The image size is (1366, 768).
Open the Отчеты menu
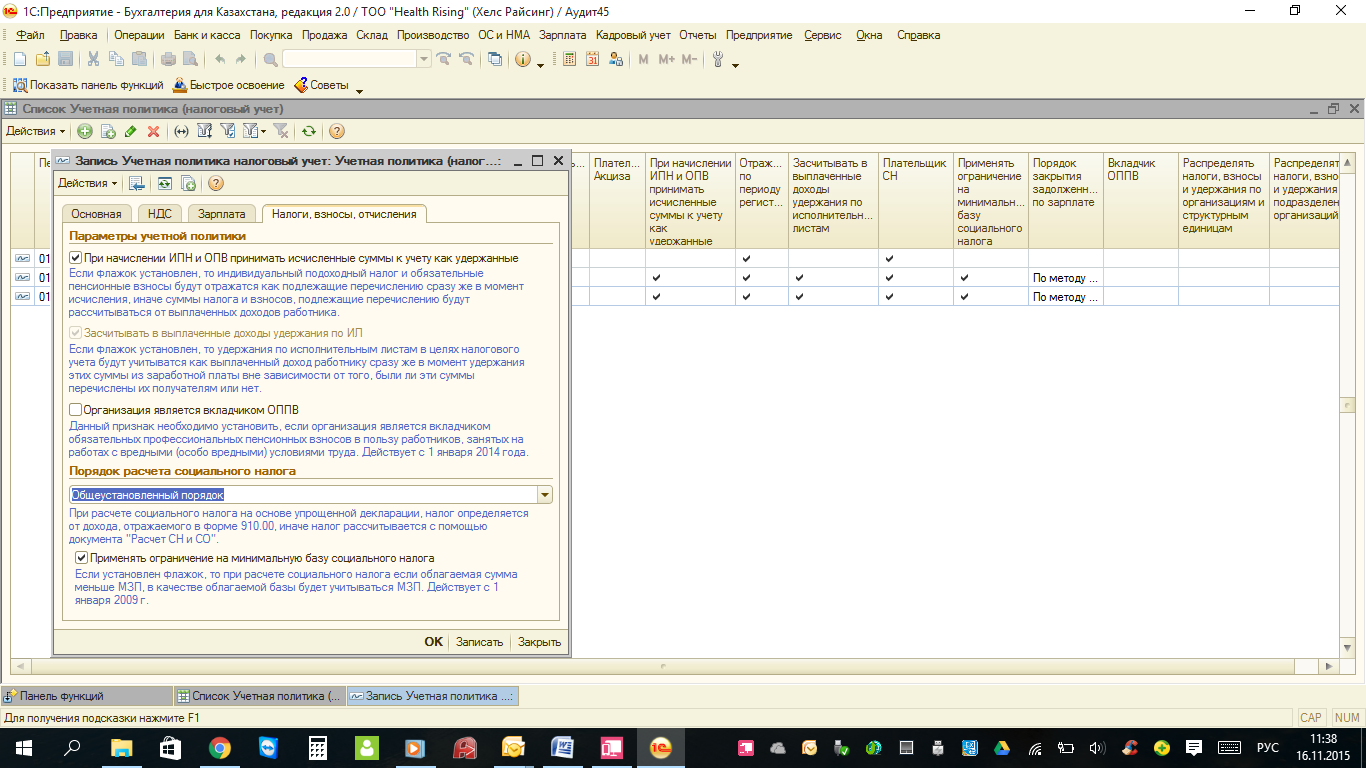click(698, 35)
